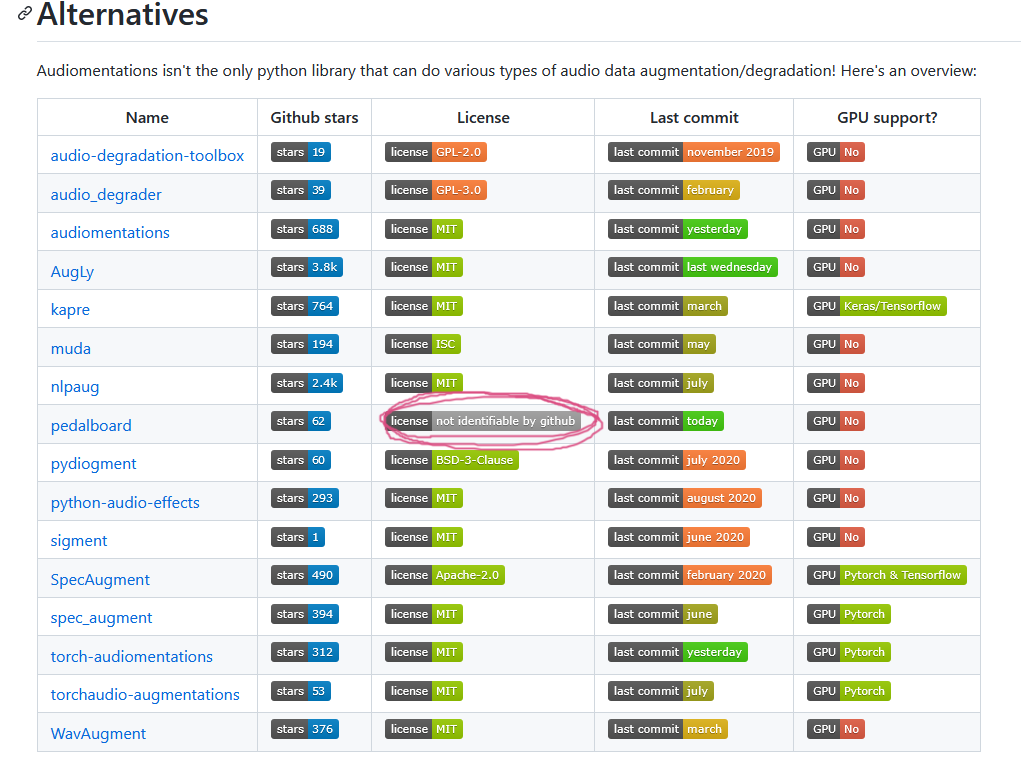Open the WavAugment link
The width and height of the screenshot is (1021, 760).
[98, 733]
